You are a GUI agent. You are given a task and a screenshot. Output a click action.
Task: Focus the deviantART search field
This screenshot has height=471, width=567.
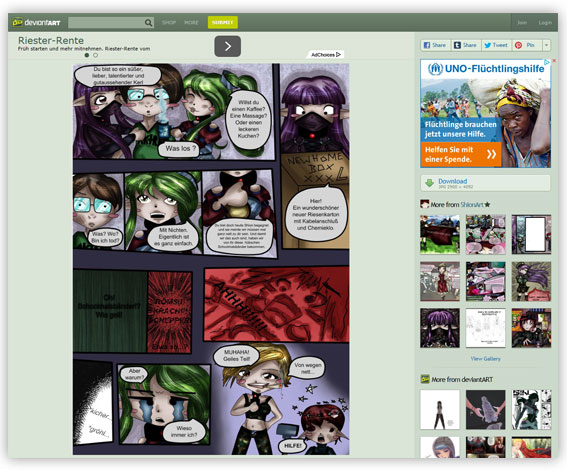click(106, 23)
